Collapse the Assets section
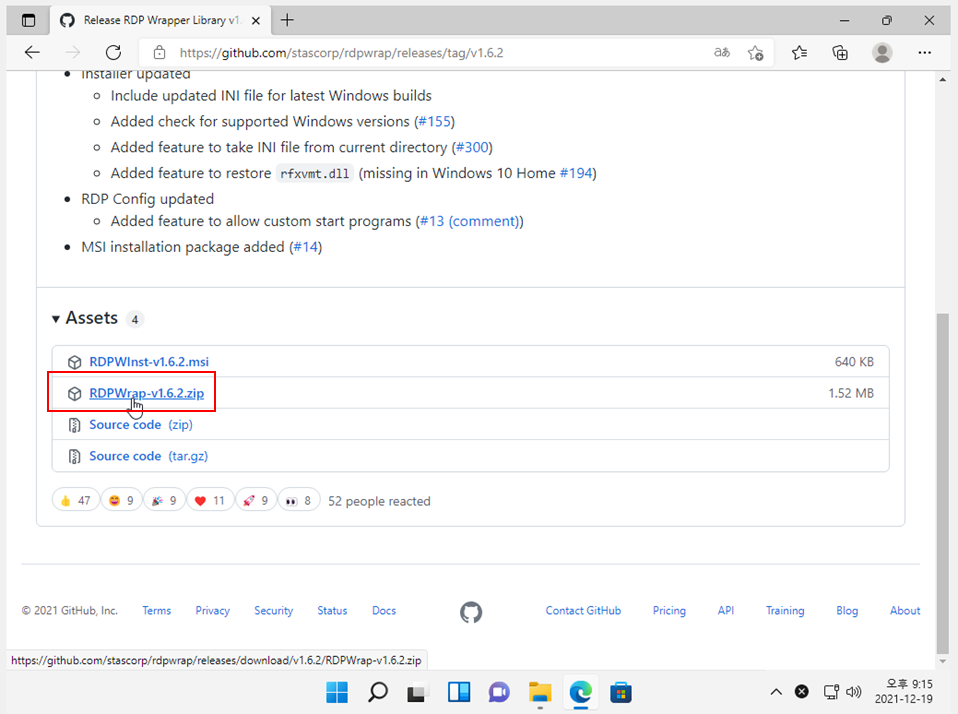Viewport: 958px width, 714px height. click(56, 319)
